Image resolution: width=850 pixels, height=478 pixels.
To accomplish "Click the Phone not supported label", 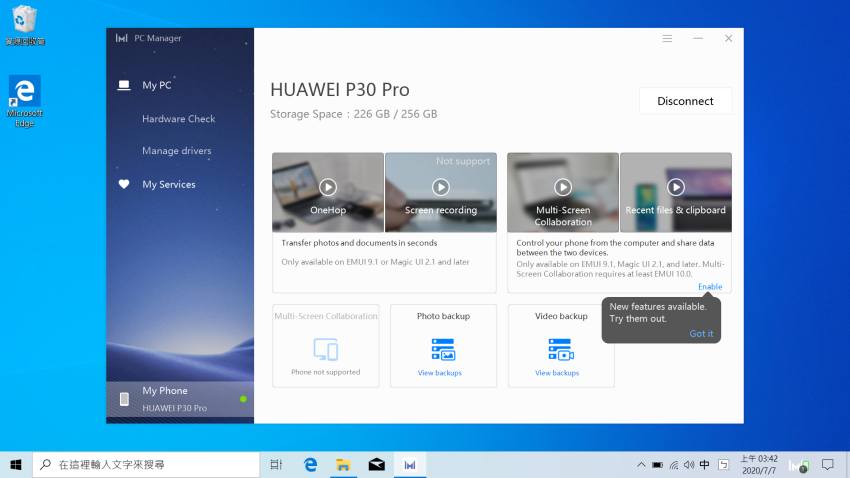I will [325, 372].
